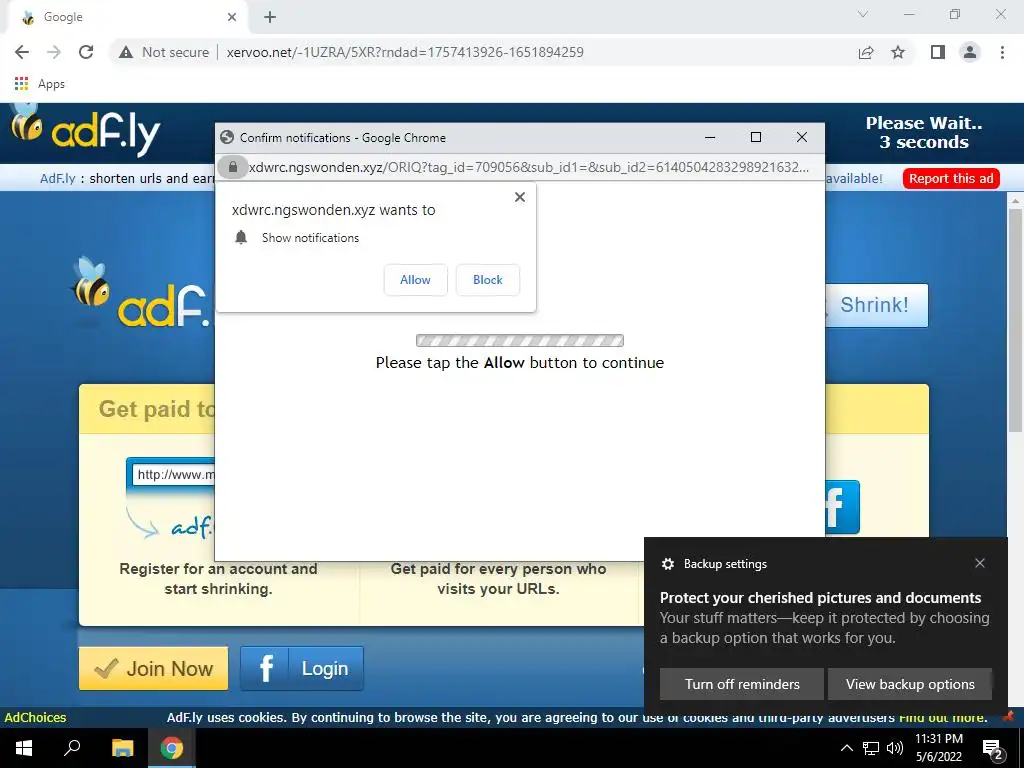
Task: Open Windows taskbar search
Action: point(71,748)
